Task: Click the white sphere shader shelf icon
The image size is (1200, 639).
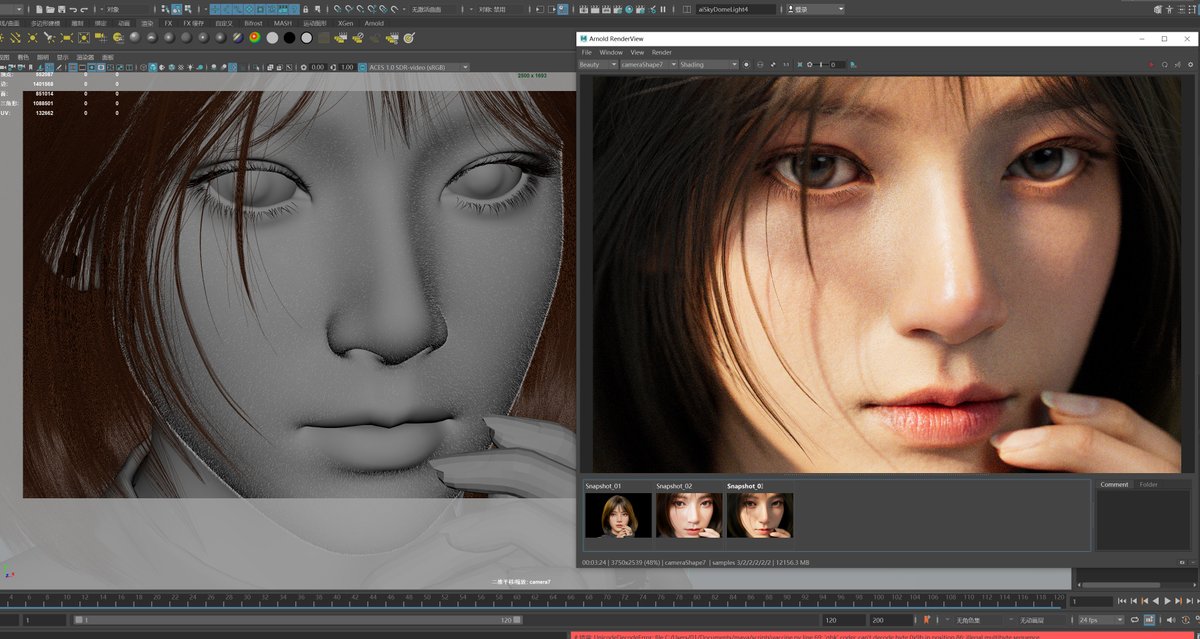Action: pyautogui.click(x=272, y=37)
